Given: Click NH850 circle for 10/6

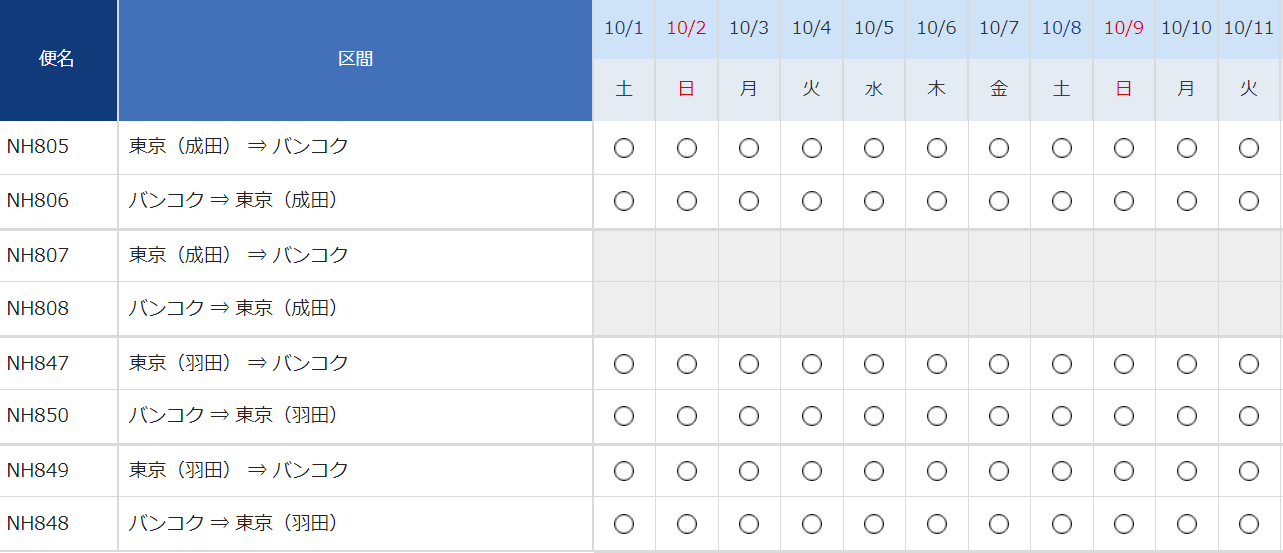Looking at the screenshot, I should [937, 416].
